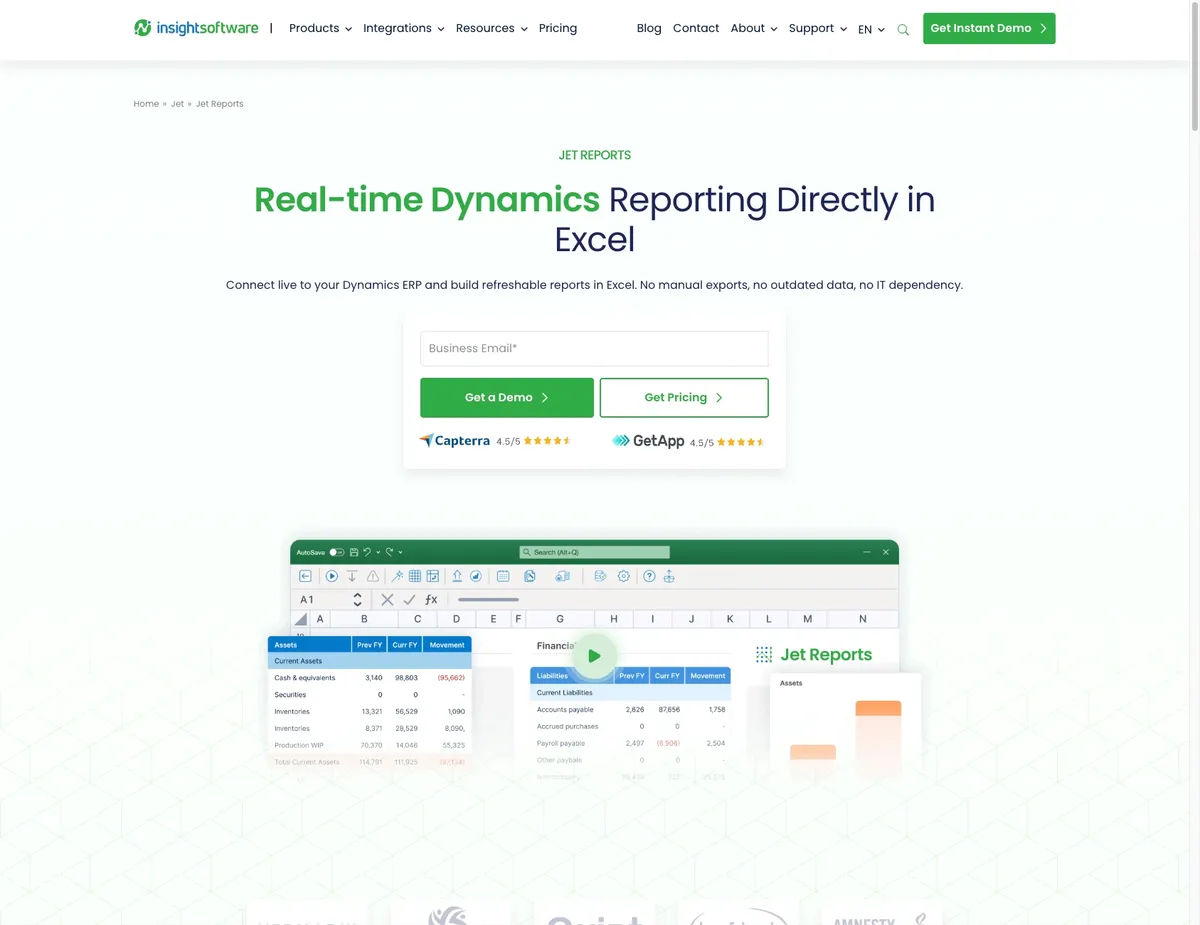Expand the About menu

click(x=753, y=28)
